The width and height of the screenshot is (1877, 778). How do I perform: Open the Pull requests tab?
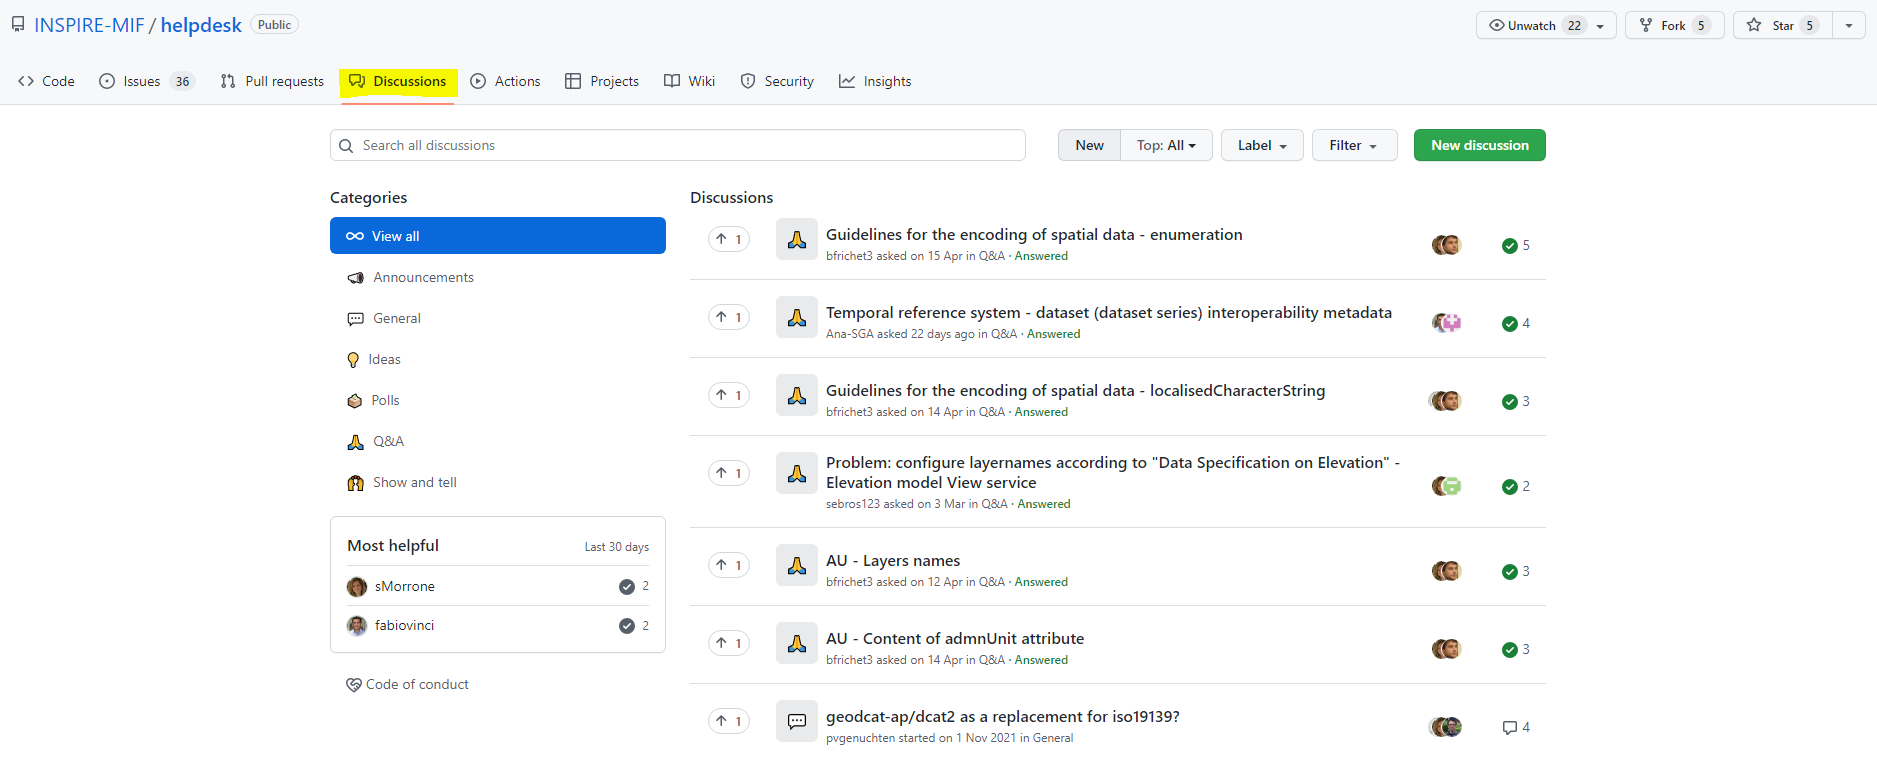(x=272, y=81)
